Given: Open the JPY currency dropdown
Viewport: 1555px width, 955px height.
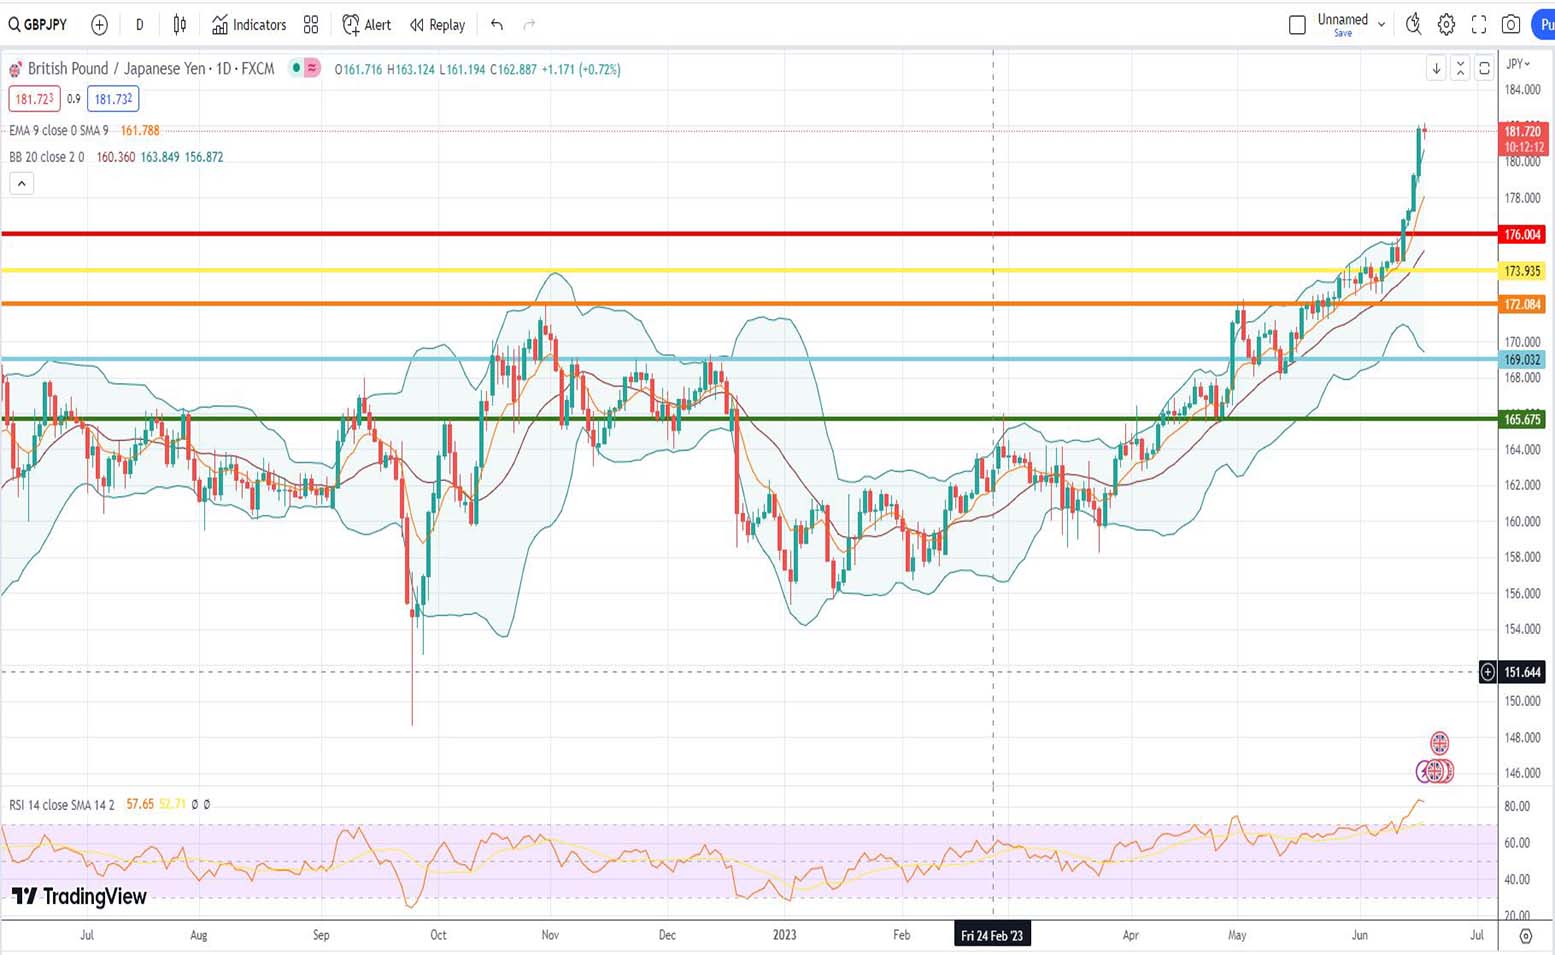Looking at the screenshot, I should click(1518, 64).
